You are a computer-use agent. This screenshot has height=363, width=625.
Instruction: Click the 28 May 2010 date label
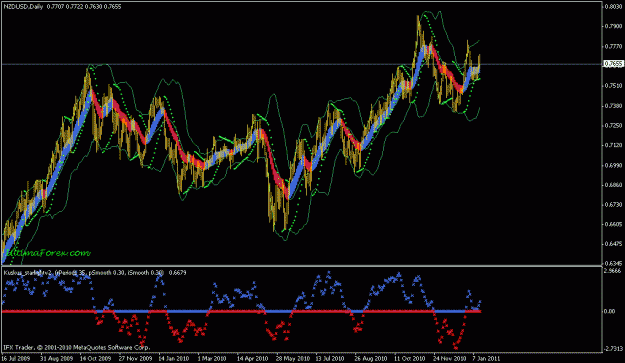click(293, 358)
